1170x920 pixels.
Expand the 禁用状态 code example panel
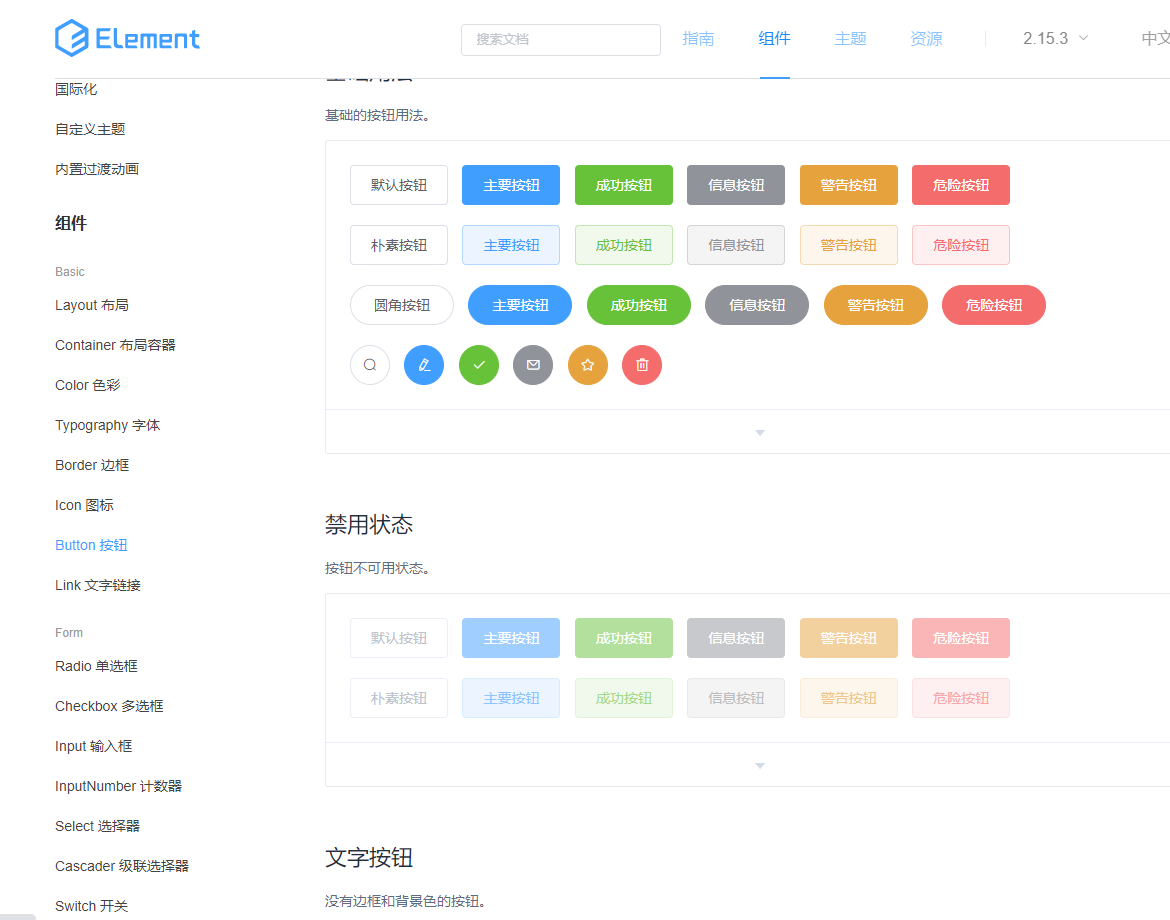pyautogui.click(x=759, y=765)
